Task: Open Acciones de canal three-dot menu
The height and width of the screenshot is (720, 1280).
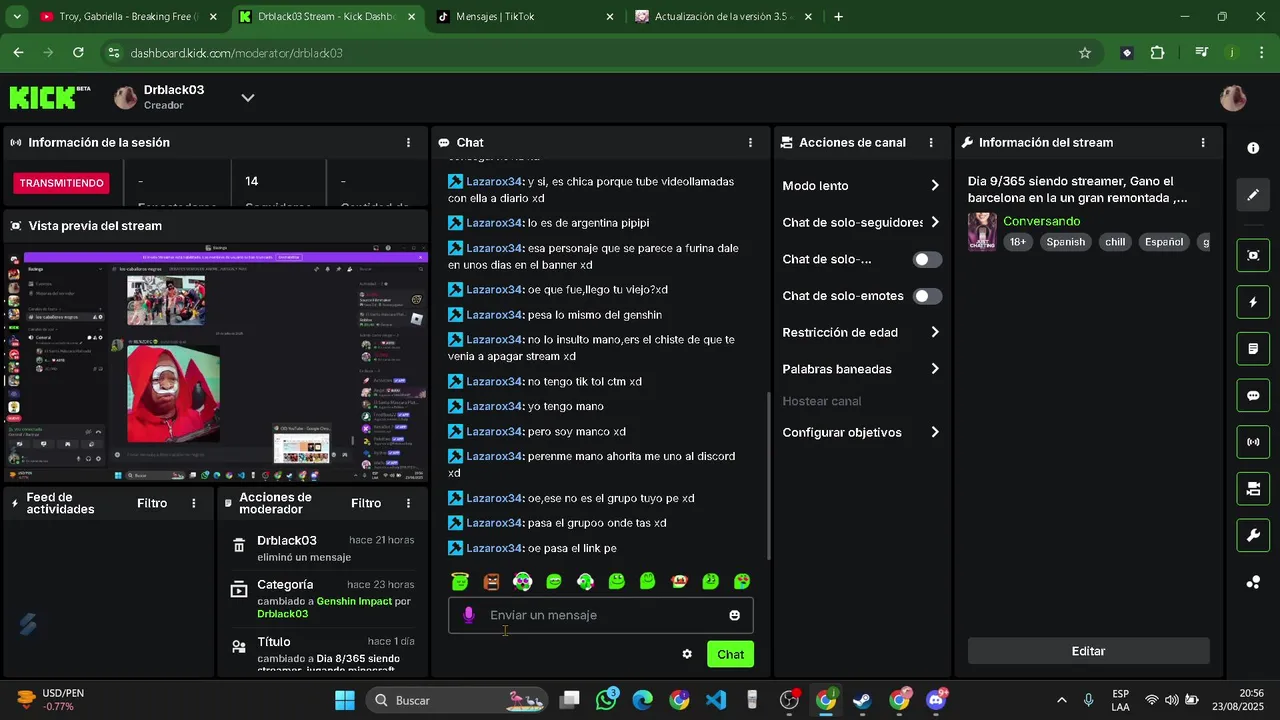Action: pyautogui.click(x=931, y=143)
